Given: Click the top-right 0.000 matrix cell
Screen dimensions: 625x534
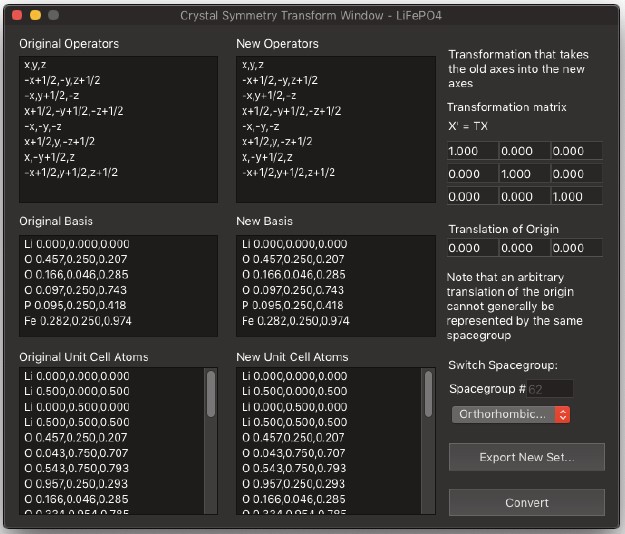Looking at the screenshot, I should coord(577,151).
